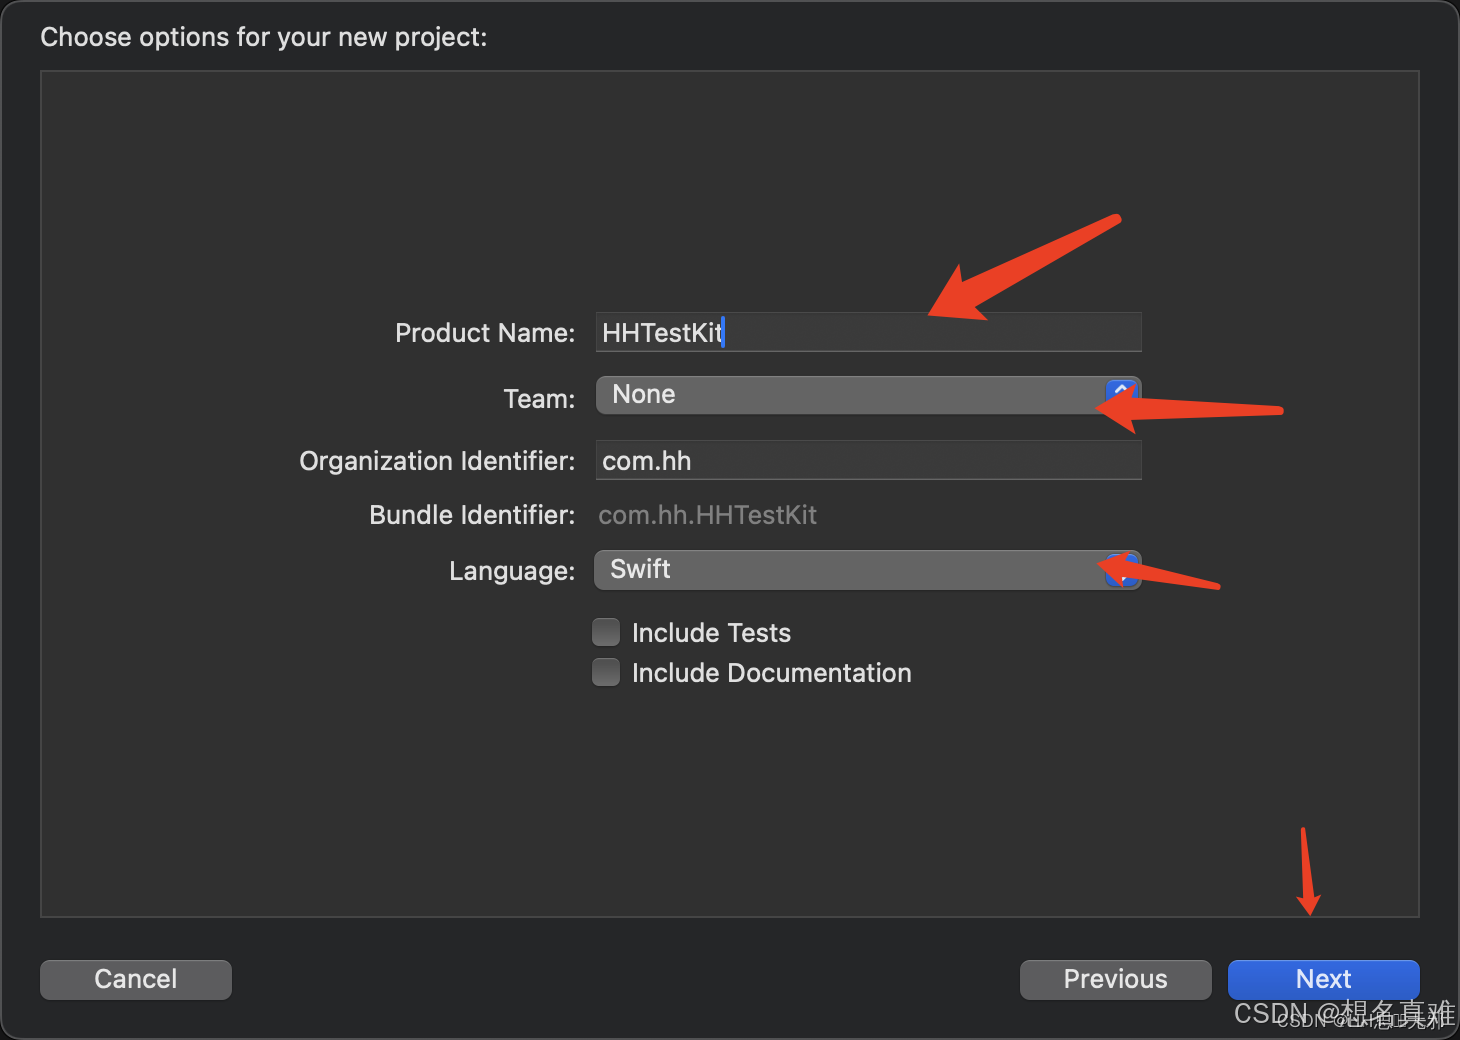This screenshot has height=1040, width=1460.
Task: Select the current Swift language value
Action: [639, 569]
